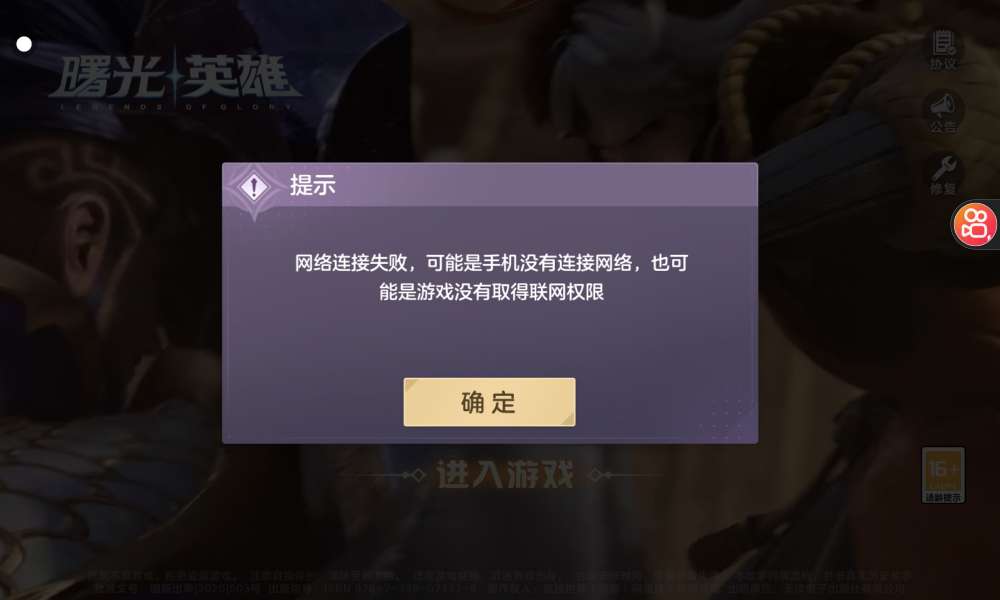Tap the dimmed 进入游戏 button
Screen dimensions: 1000x600
pos(504,474)
